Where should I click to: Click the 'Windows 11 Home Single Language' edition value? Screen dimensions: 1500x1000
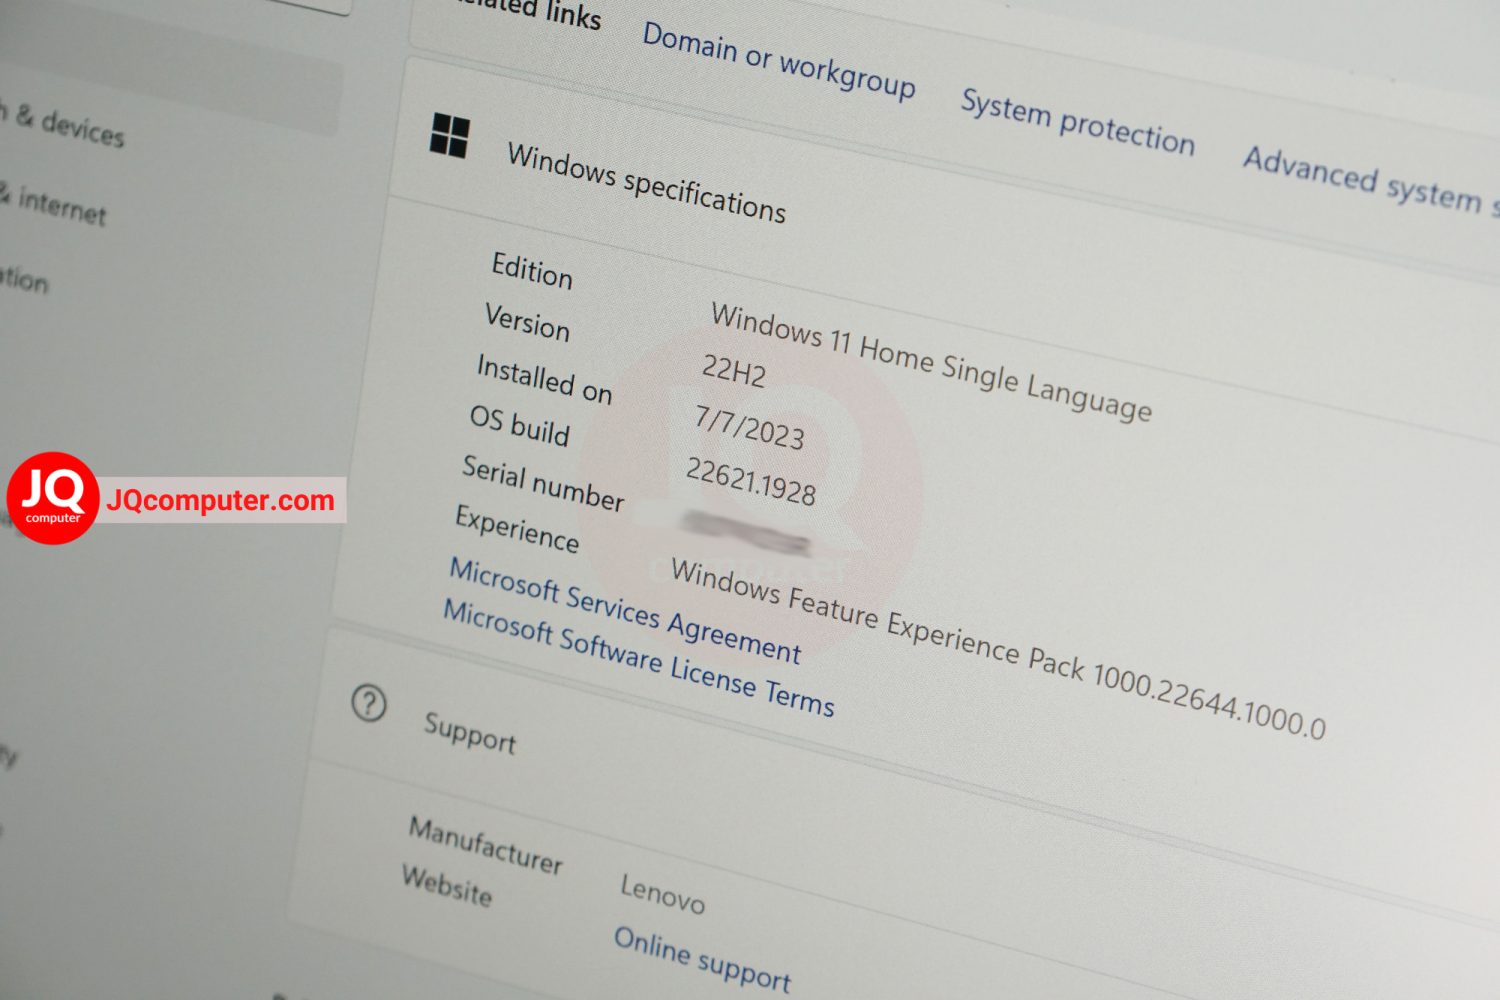tap(931, 363)
